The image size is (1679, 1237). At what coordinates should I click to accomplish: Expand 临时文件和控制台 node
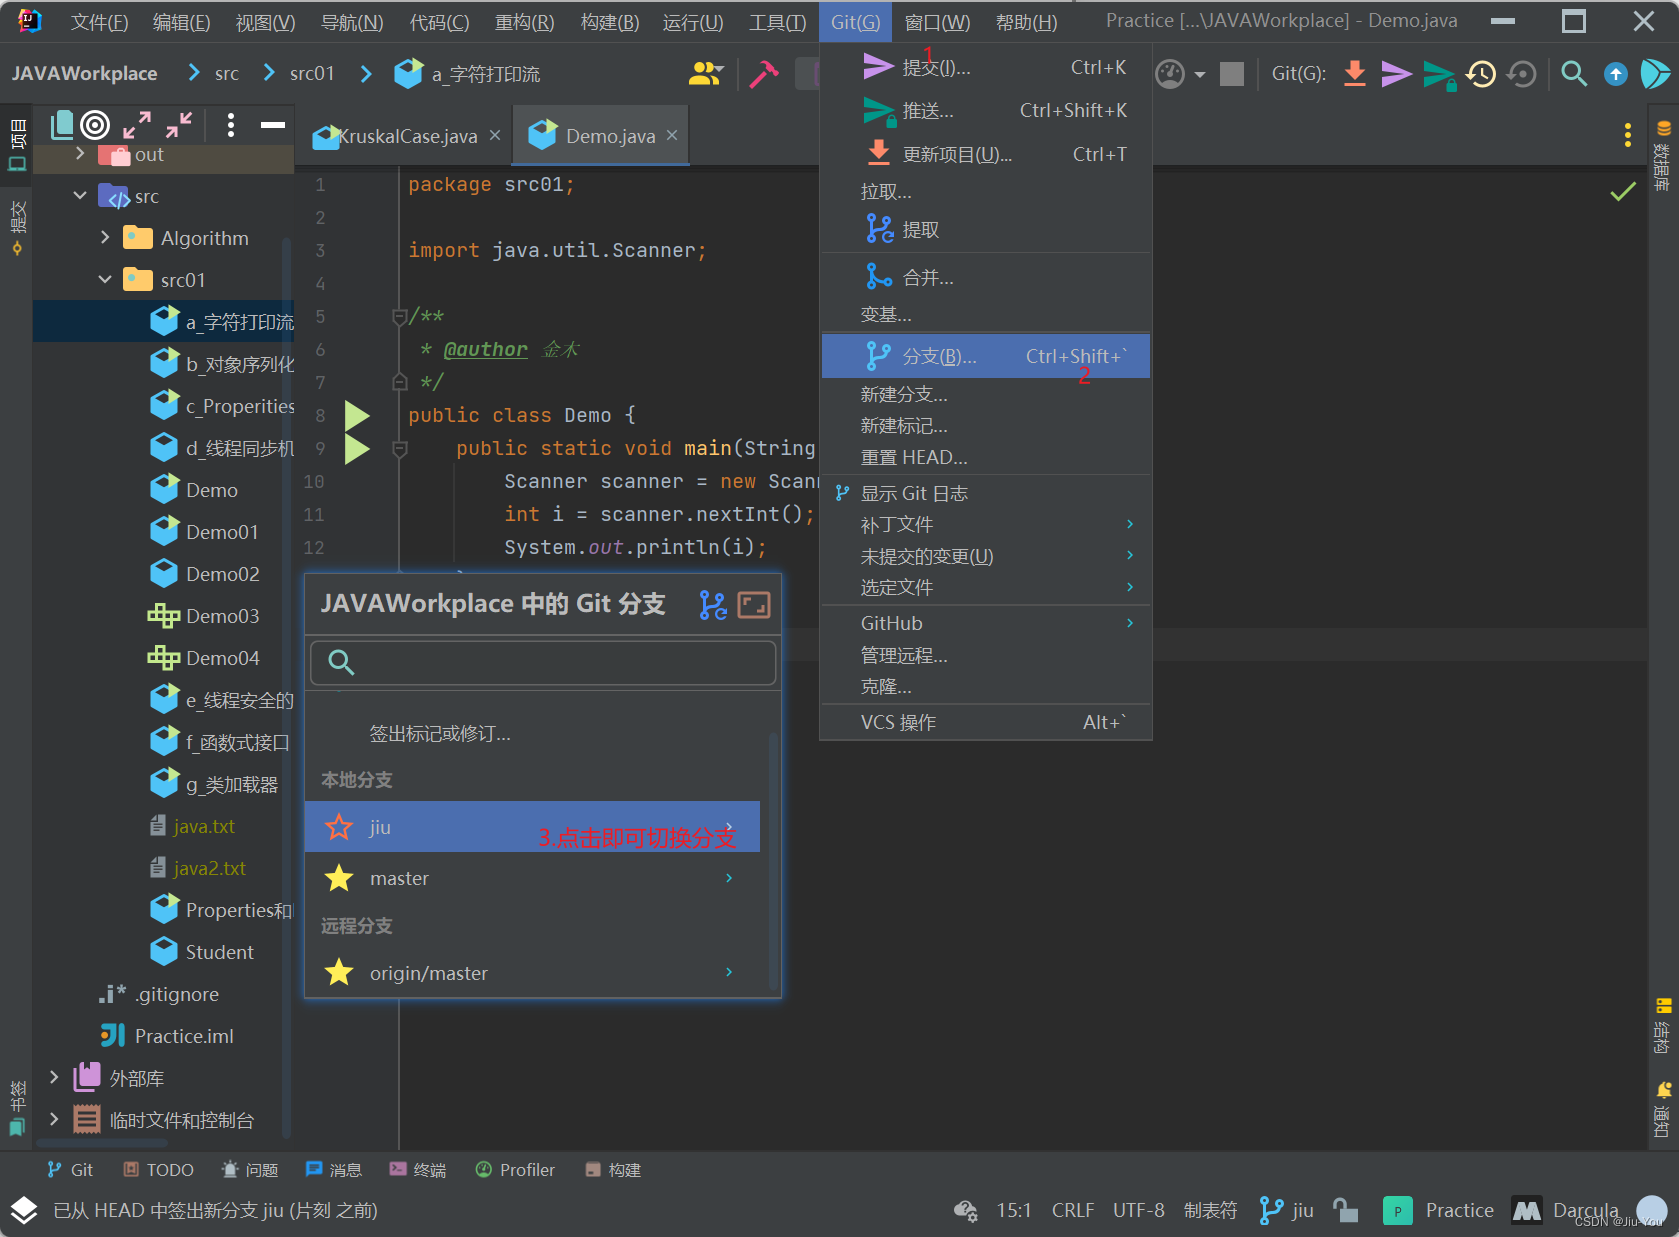[54, 1118]
